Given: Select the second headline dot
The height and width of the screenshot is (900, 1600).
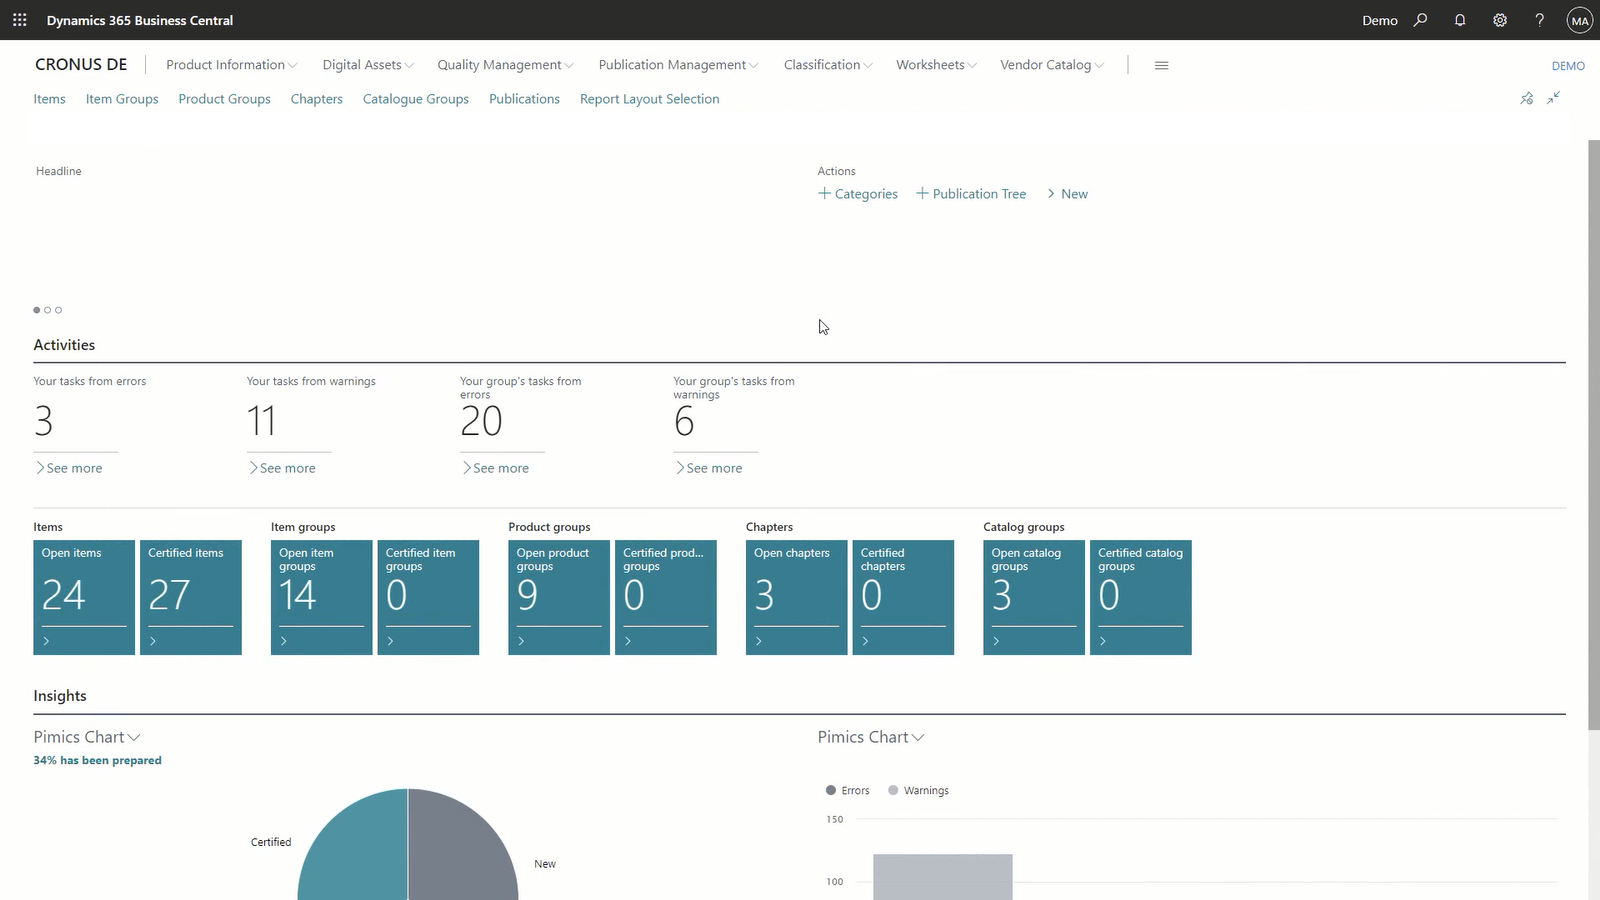Looking at the screenshot, I should point(47,310).
